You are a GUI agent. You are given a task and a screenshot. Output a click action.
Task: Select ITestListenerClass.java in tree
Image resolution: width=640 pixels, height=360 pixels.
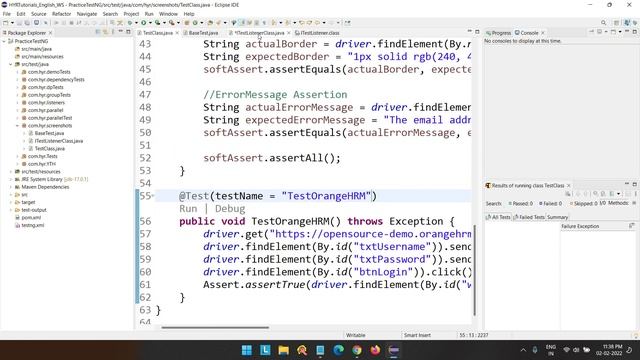(x=58, y=141)
